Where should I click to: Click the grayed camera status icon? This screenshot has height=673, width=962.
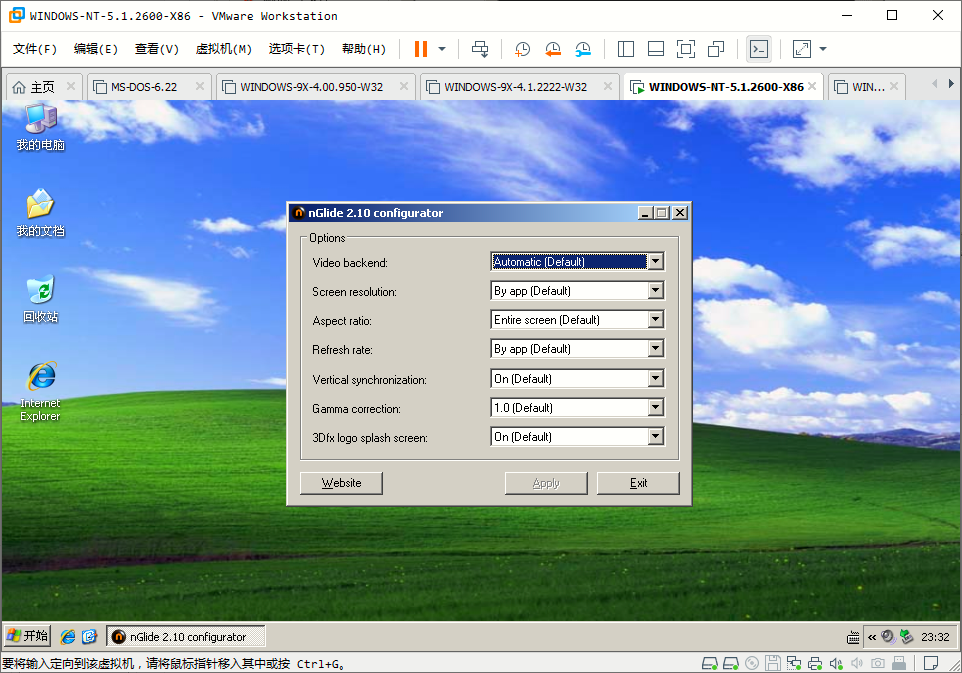pos(878,663)
